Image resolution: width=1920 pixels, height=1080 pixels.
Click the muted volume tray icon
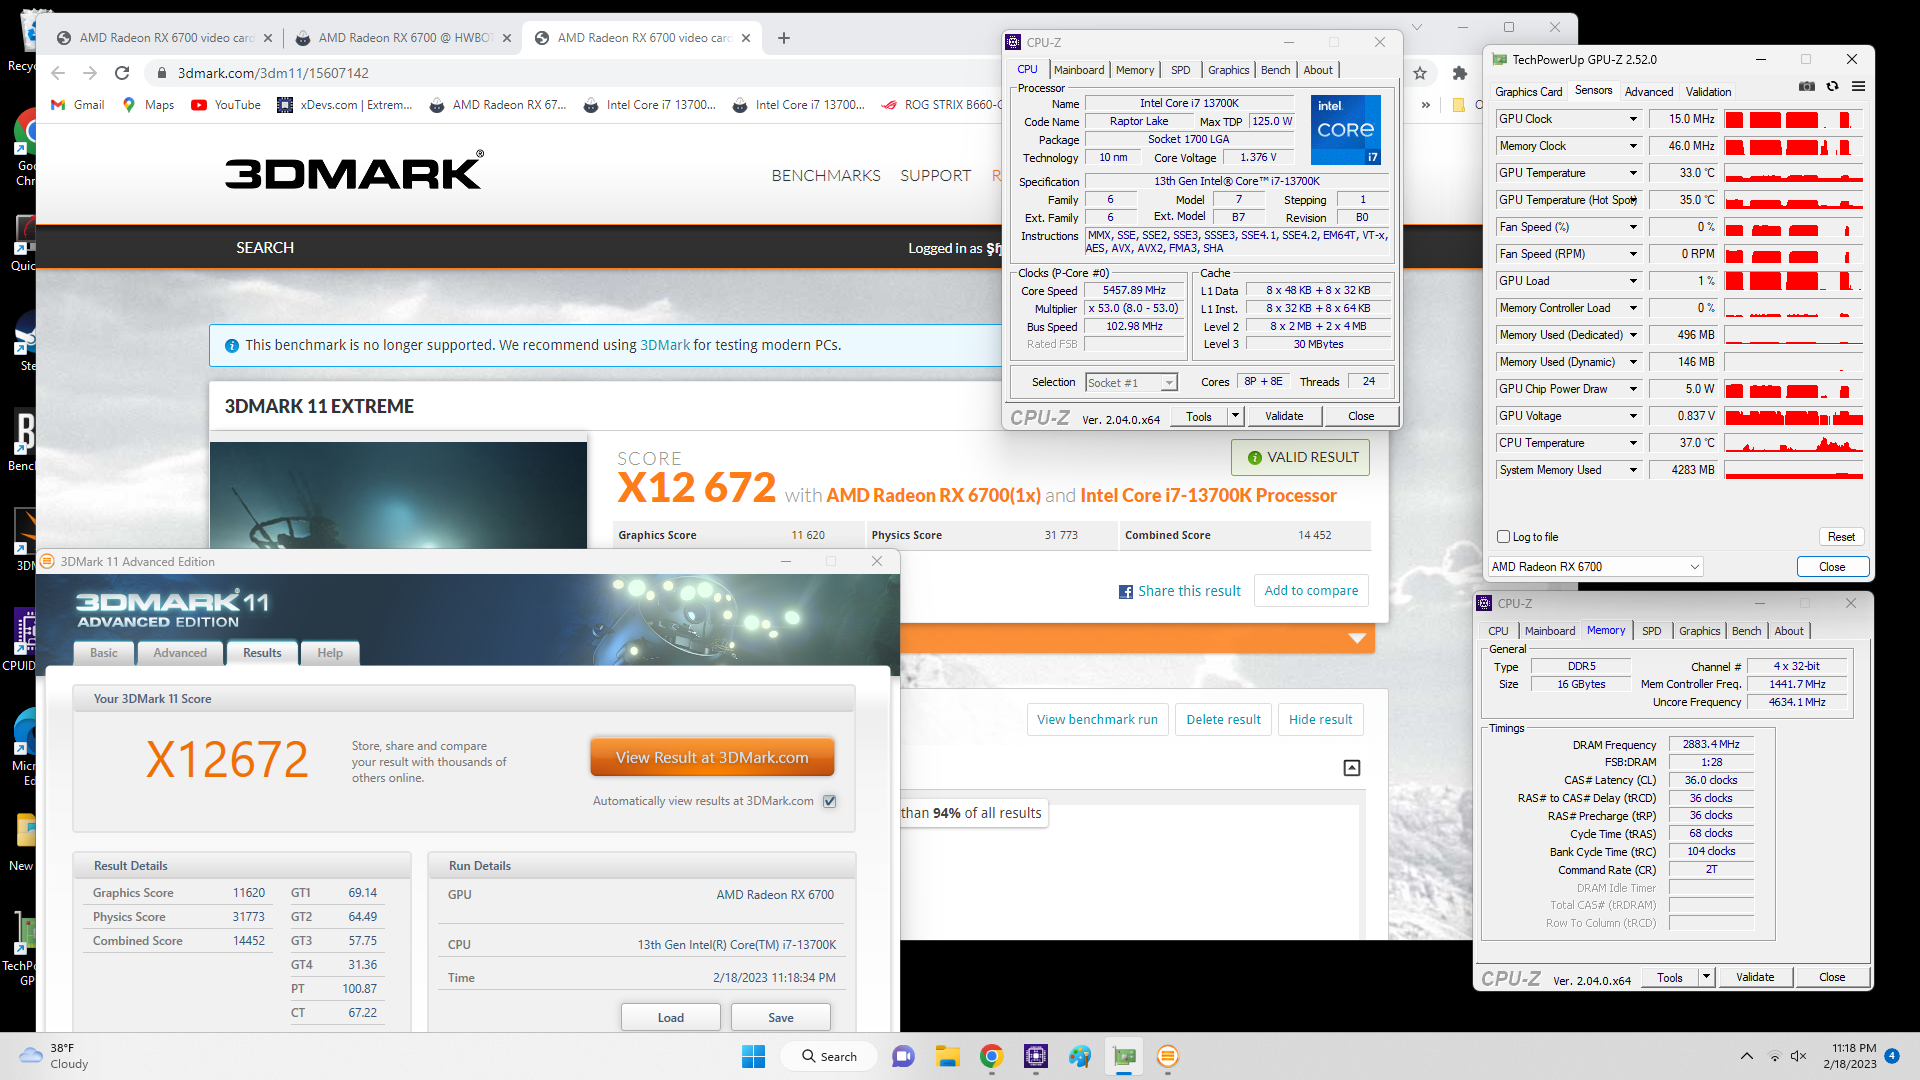tap(1798, 1056)
